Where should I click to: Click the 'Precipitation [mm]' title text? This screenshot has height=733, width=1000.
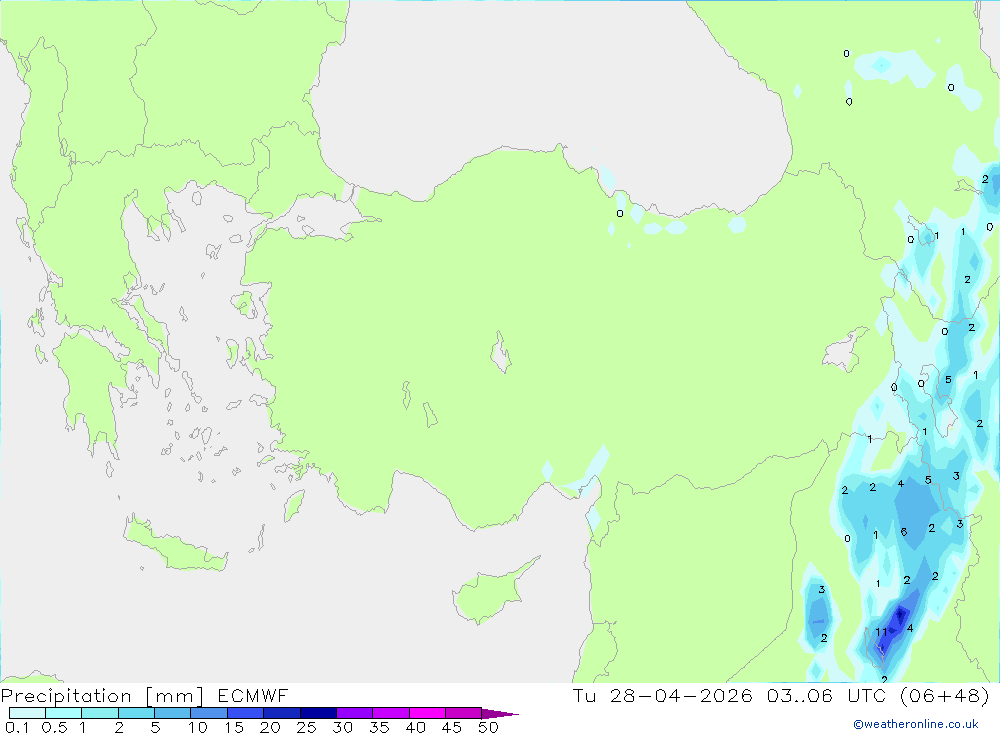click(x=103, y=696)
